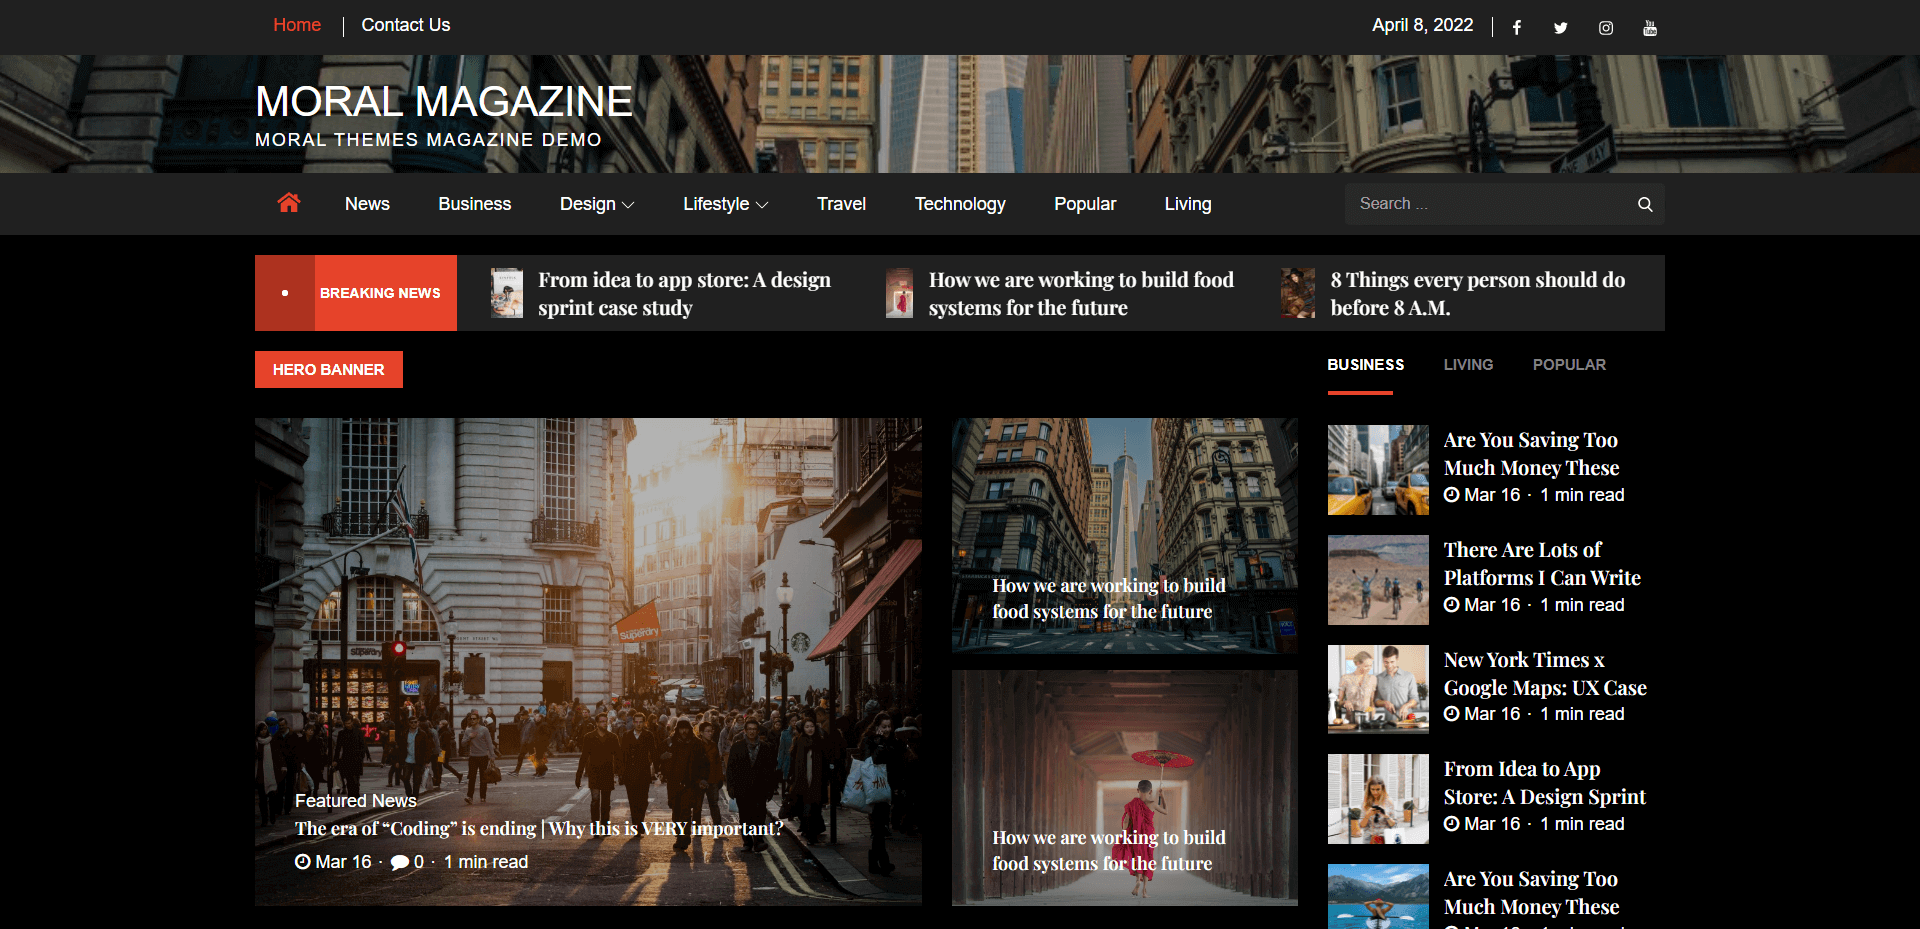
Task: Click thumbnail beside food systems breaking story
Action: tap(899, 293)
